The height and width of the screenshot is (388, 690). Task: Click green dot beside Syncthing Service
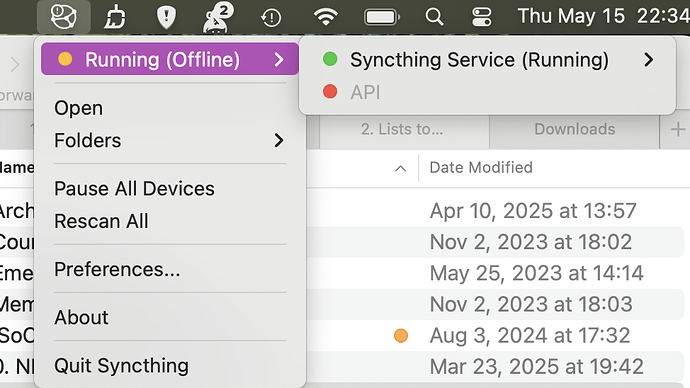330,59
